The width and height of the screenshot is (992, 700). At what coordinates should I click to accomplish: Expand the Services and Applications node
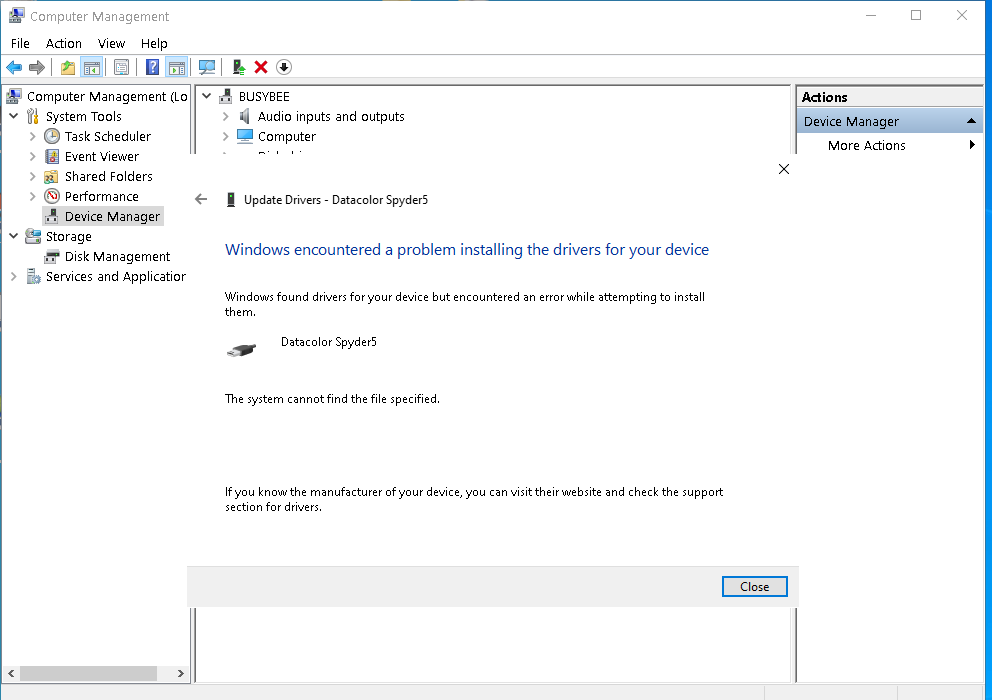(14, 277)
